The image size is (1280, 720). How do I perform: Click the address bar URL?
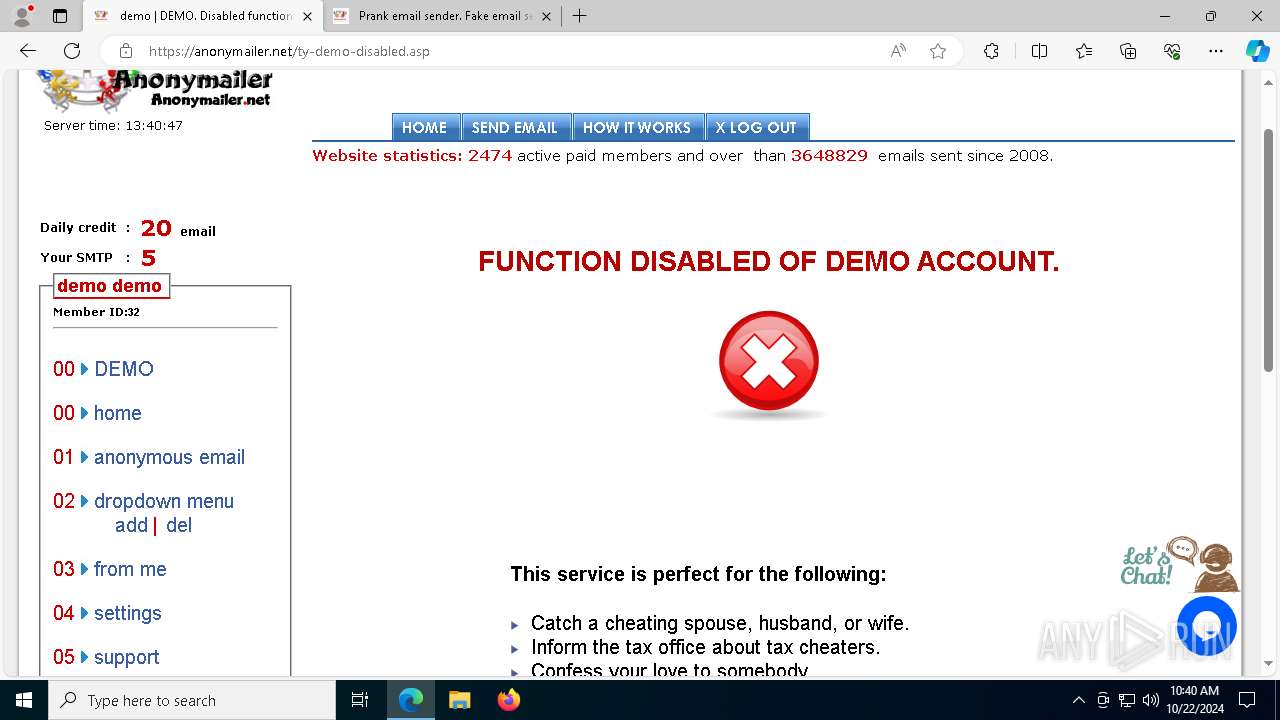pyautogui.click(x=289, y=51)
